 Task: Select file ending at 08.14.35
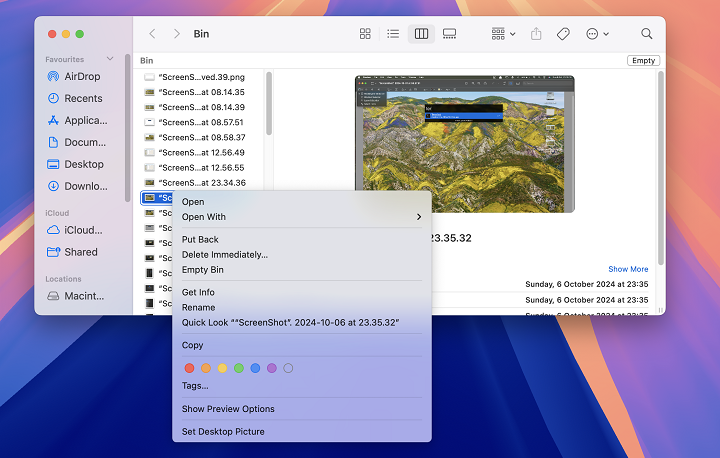tap(201, 92)
